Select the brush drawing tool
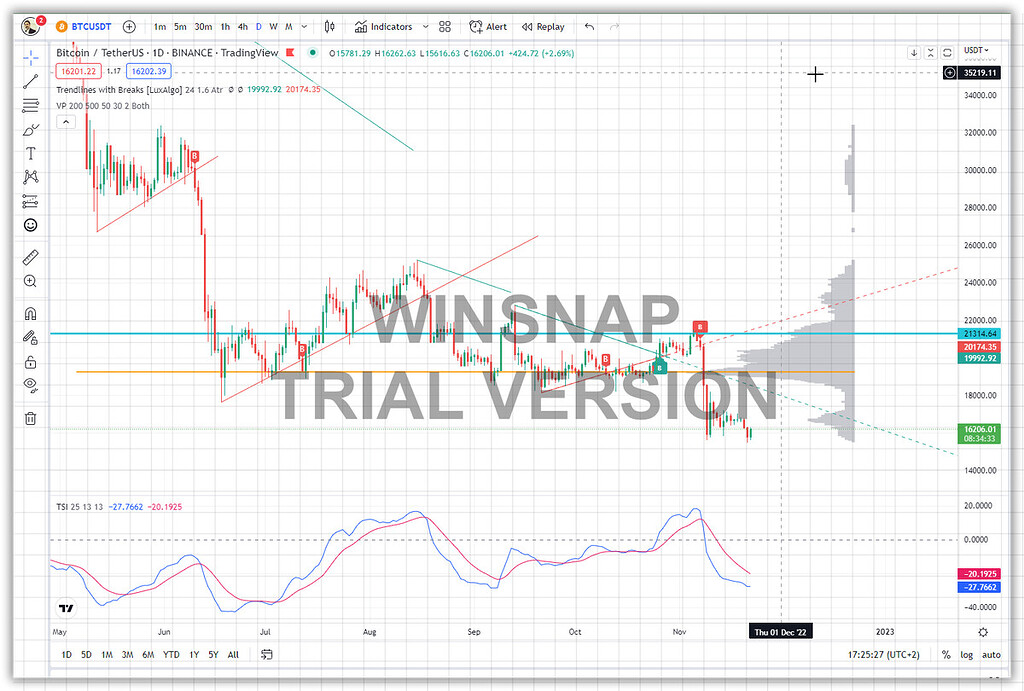The image size is (1024, 691). pos(31,129)
